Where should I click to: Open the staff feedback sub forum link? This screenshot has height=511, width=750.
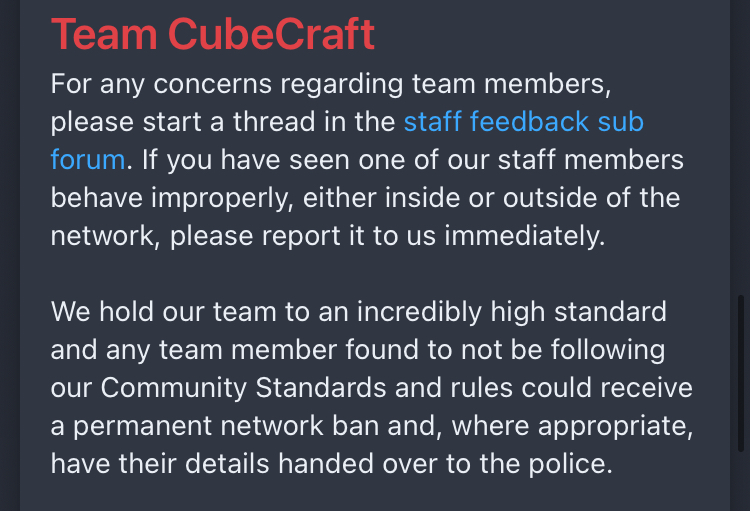[523, 122]
